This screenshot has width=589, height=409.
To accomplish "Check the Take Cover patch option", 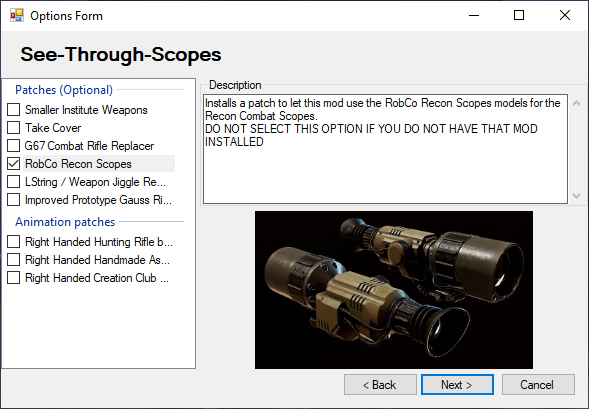I will point(14,128).
